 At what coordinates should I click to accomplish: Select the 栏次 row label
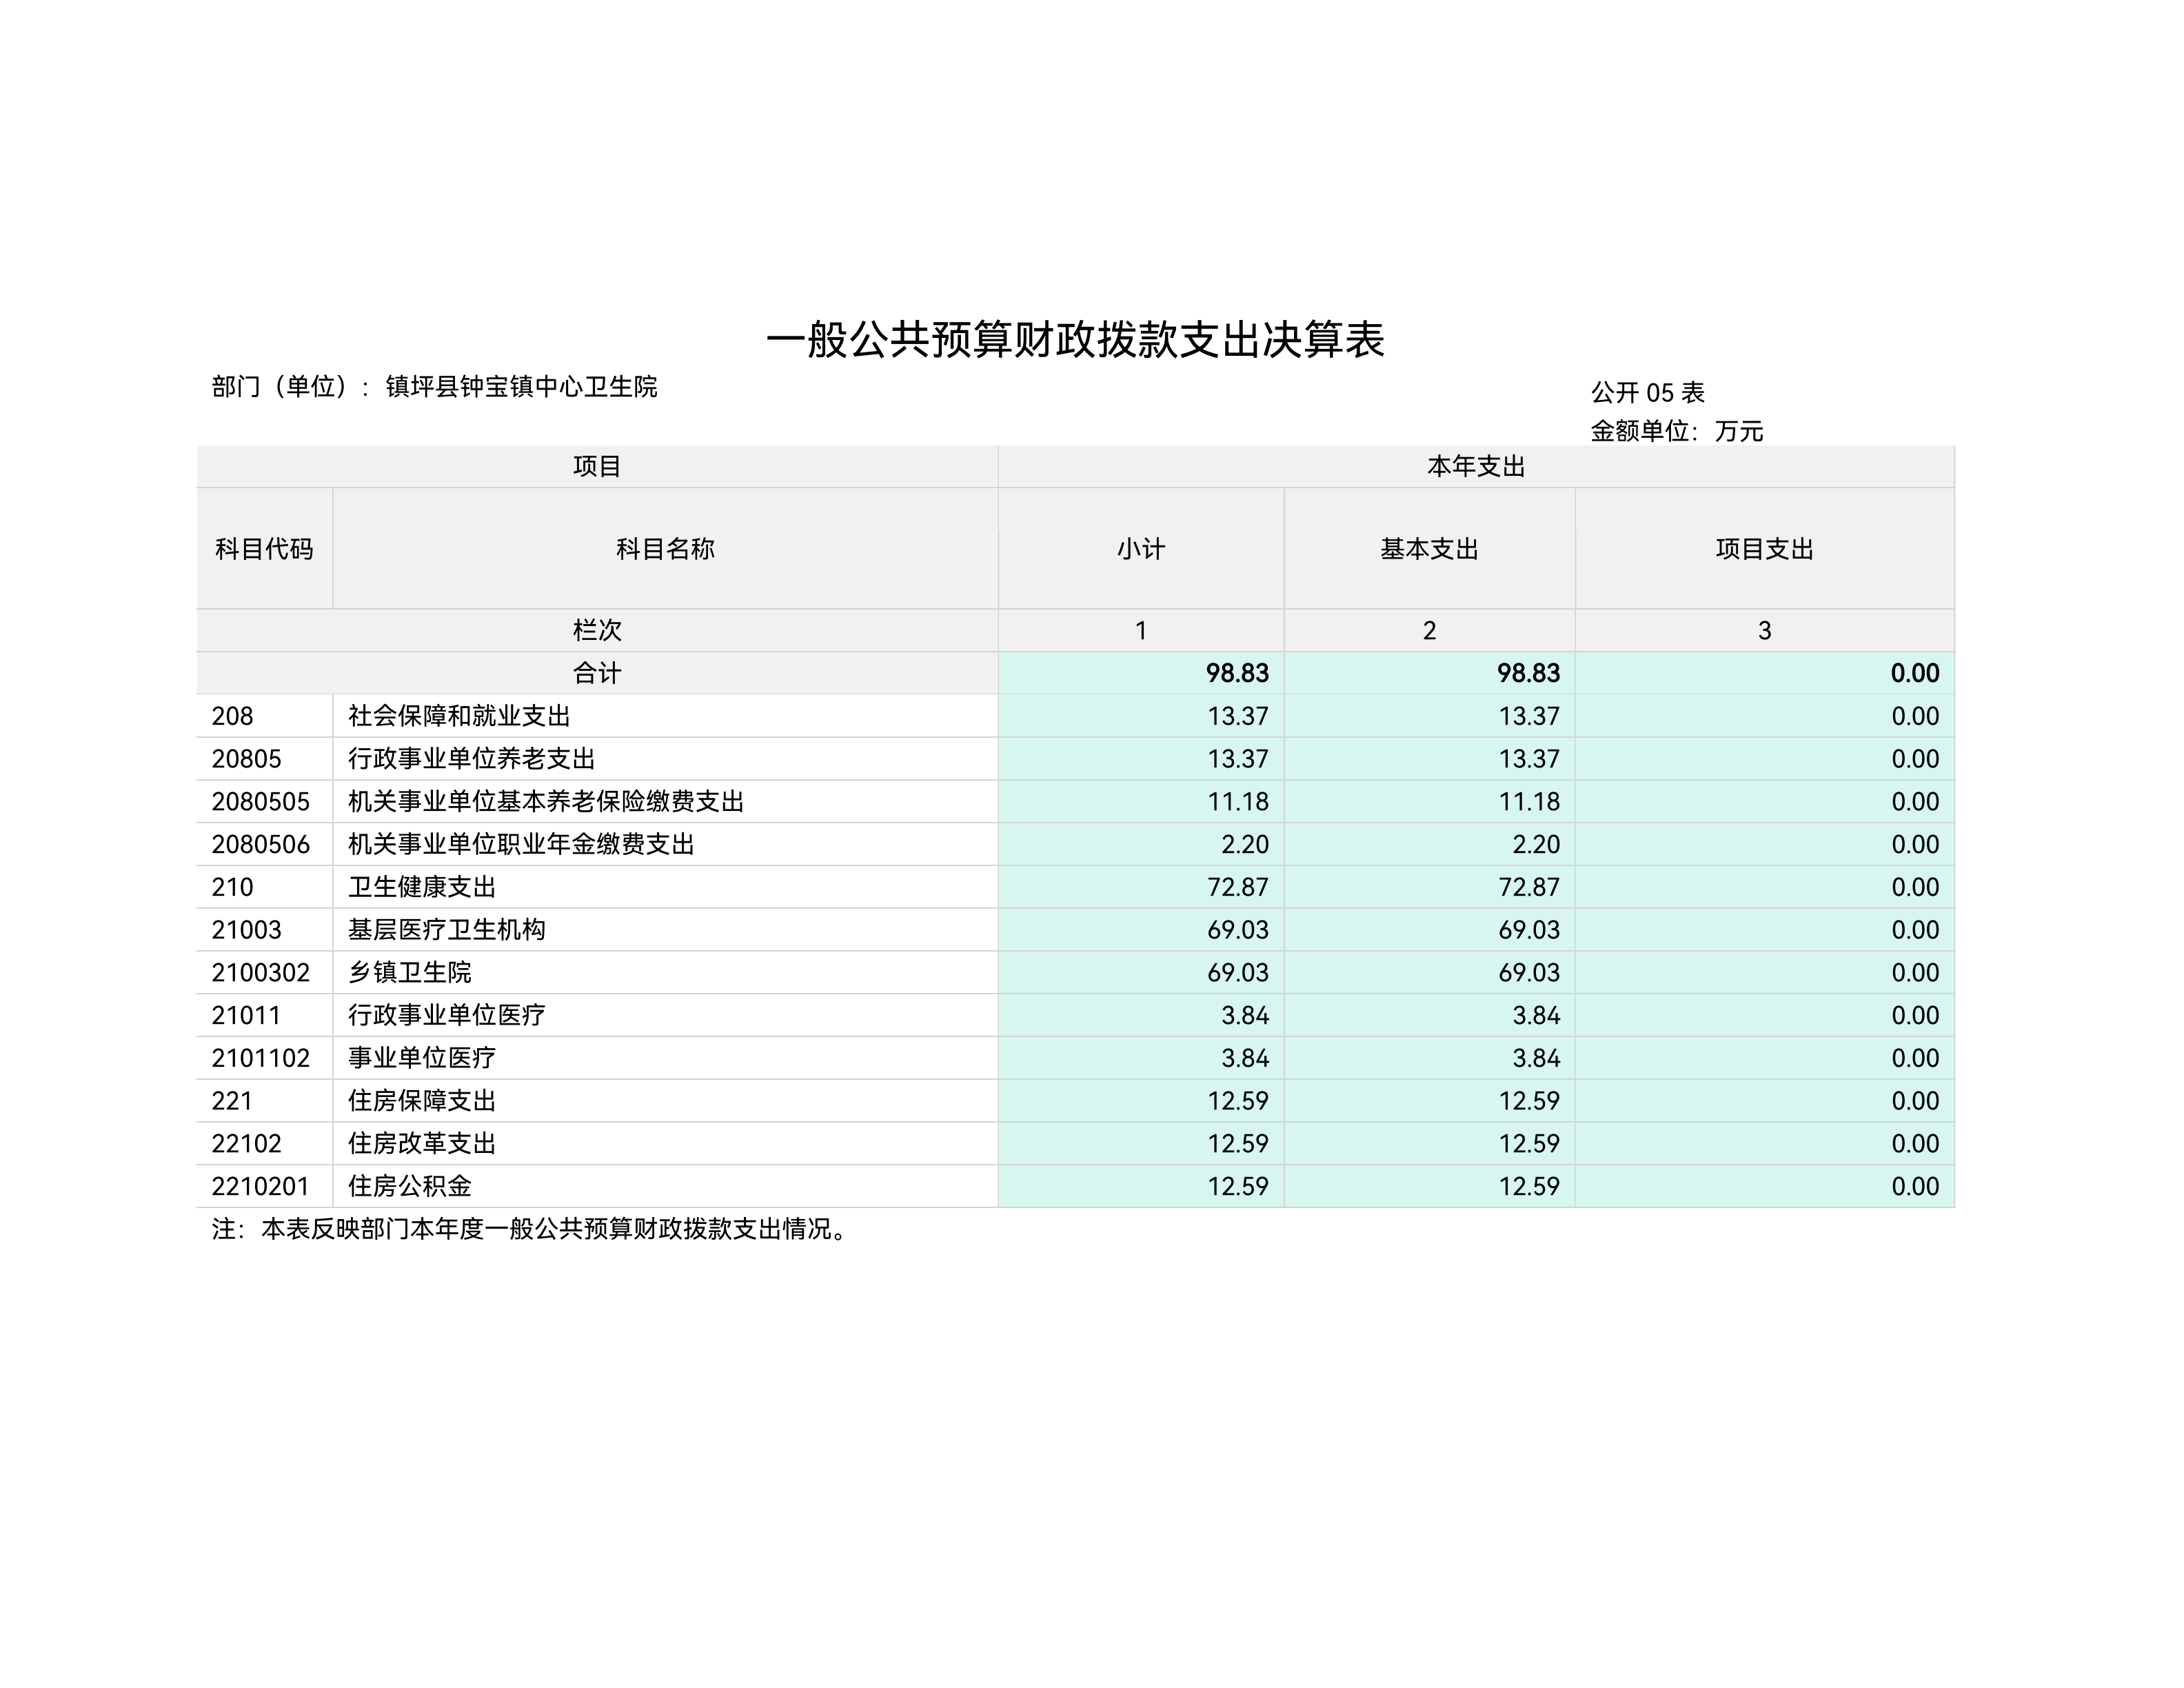(x=597, y=631)
